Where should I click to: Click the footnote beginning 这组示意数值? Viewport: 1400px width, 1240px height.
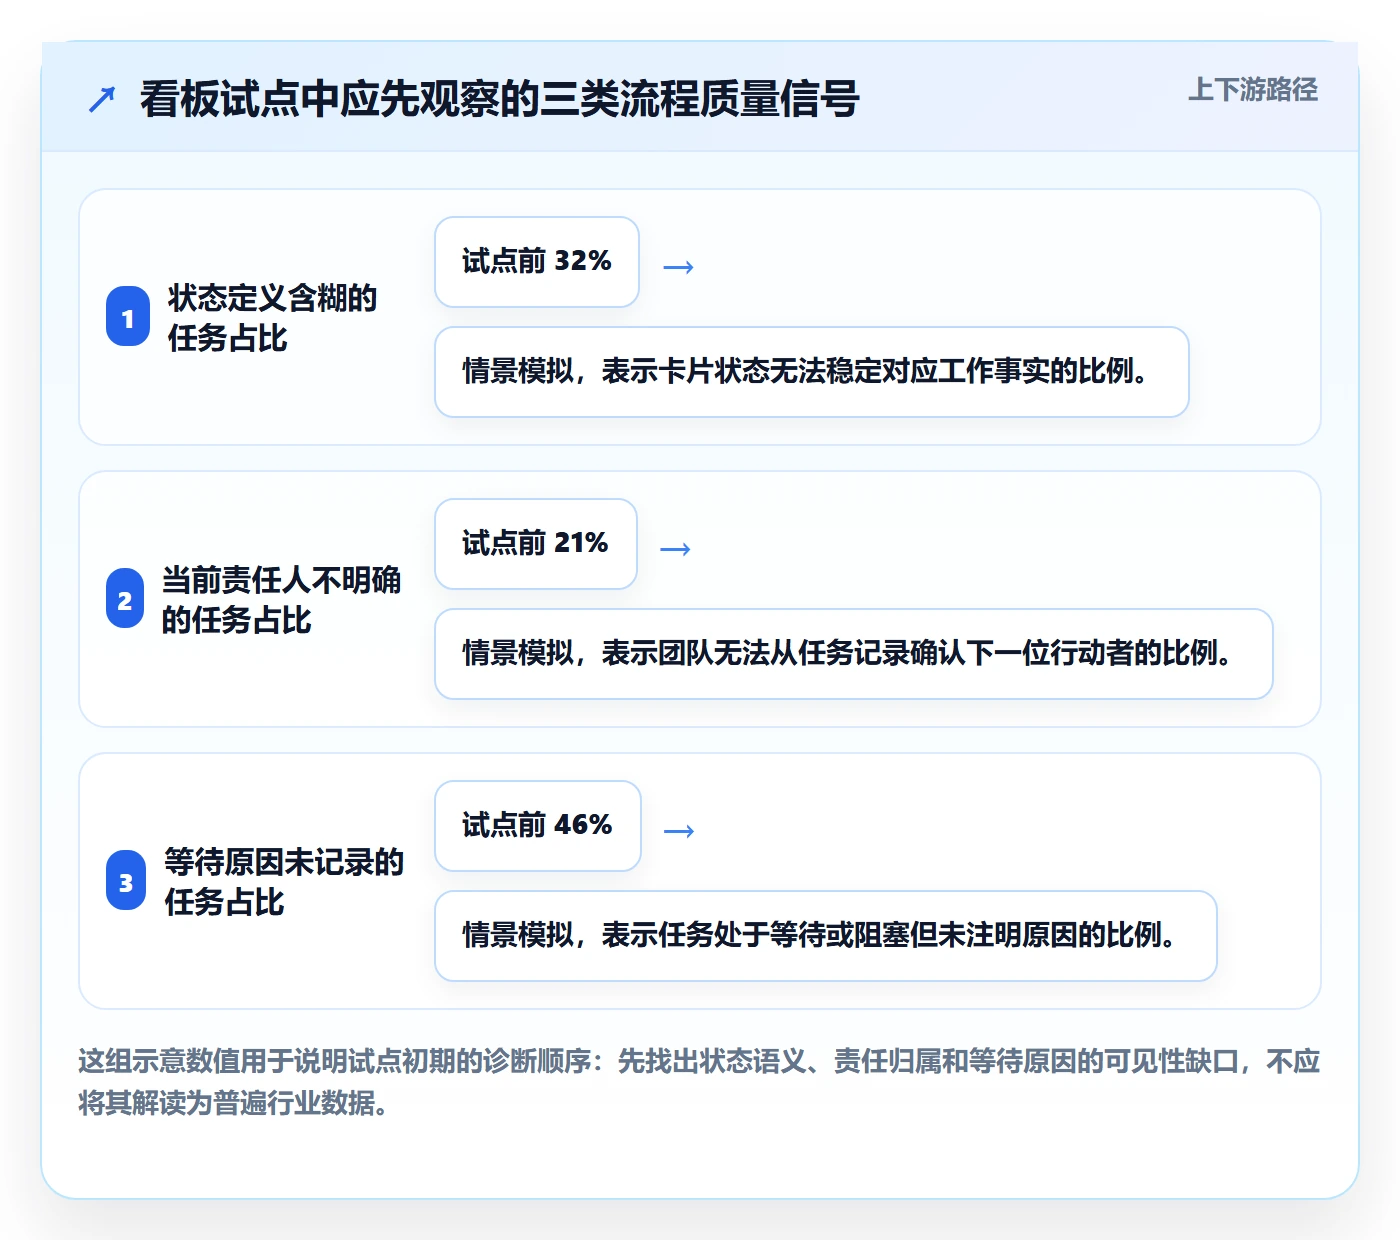(699, 1082)
